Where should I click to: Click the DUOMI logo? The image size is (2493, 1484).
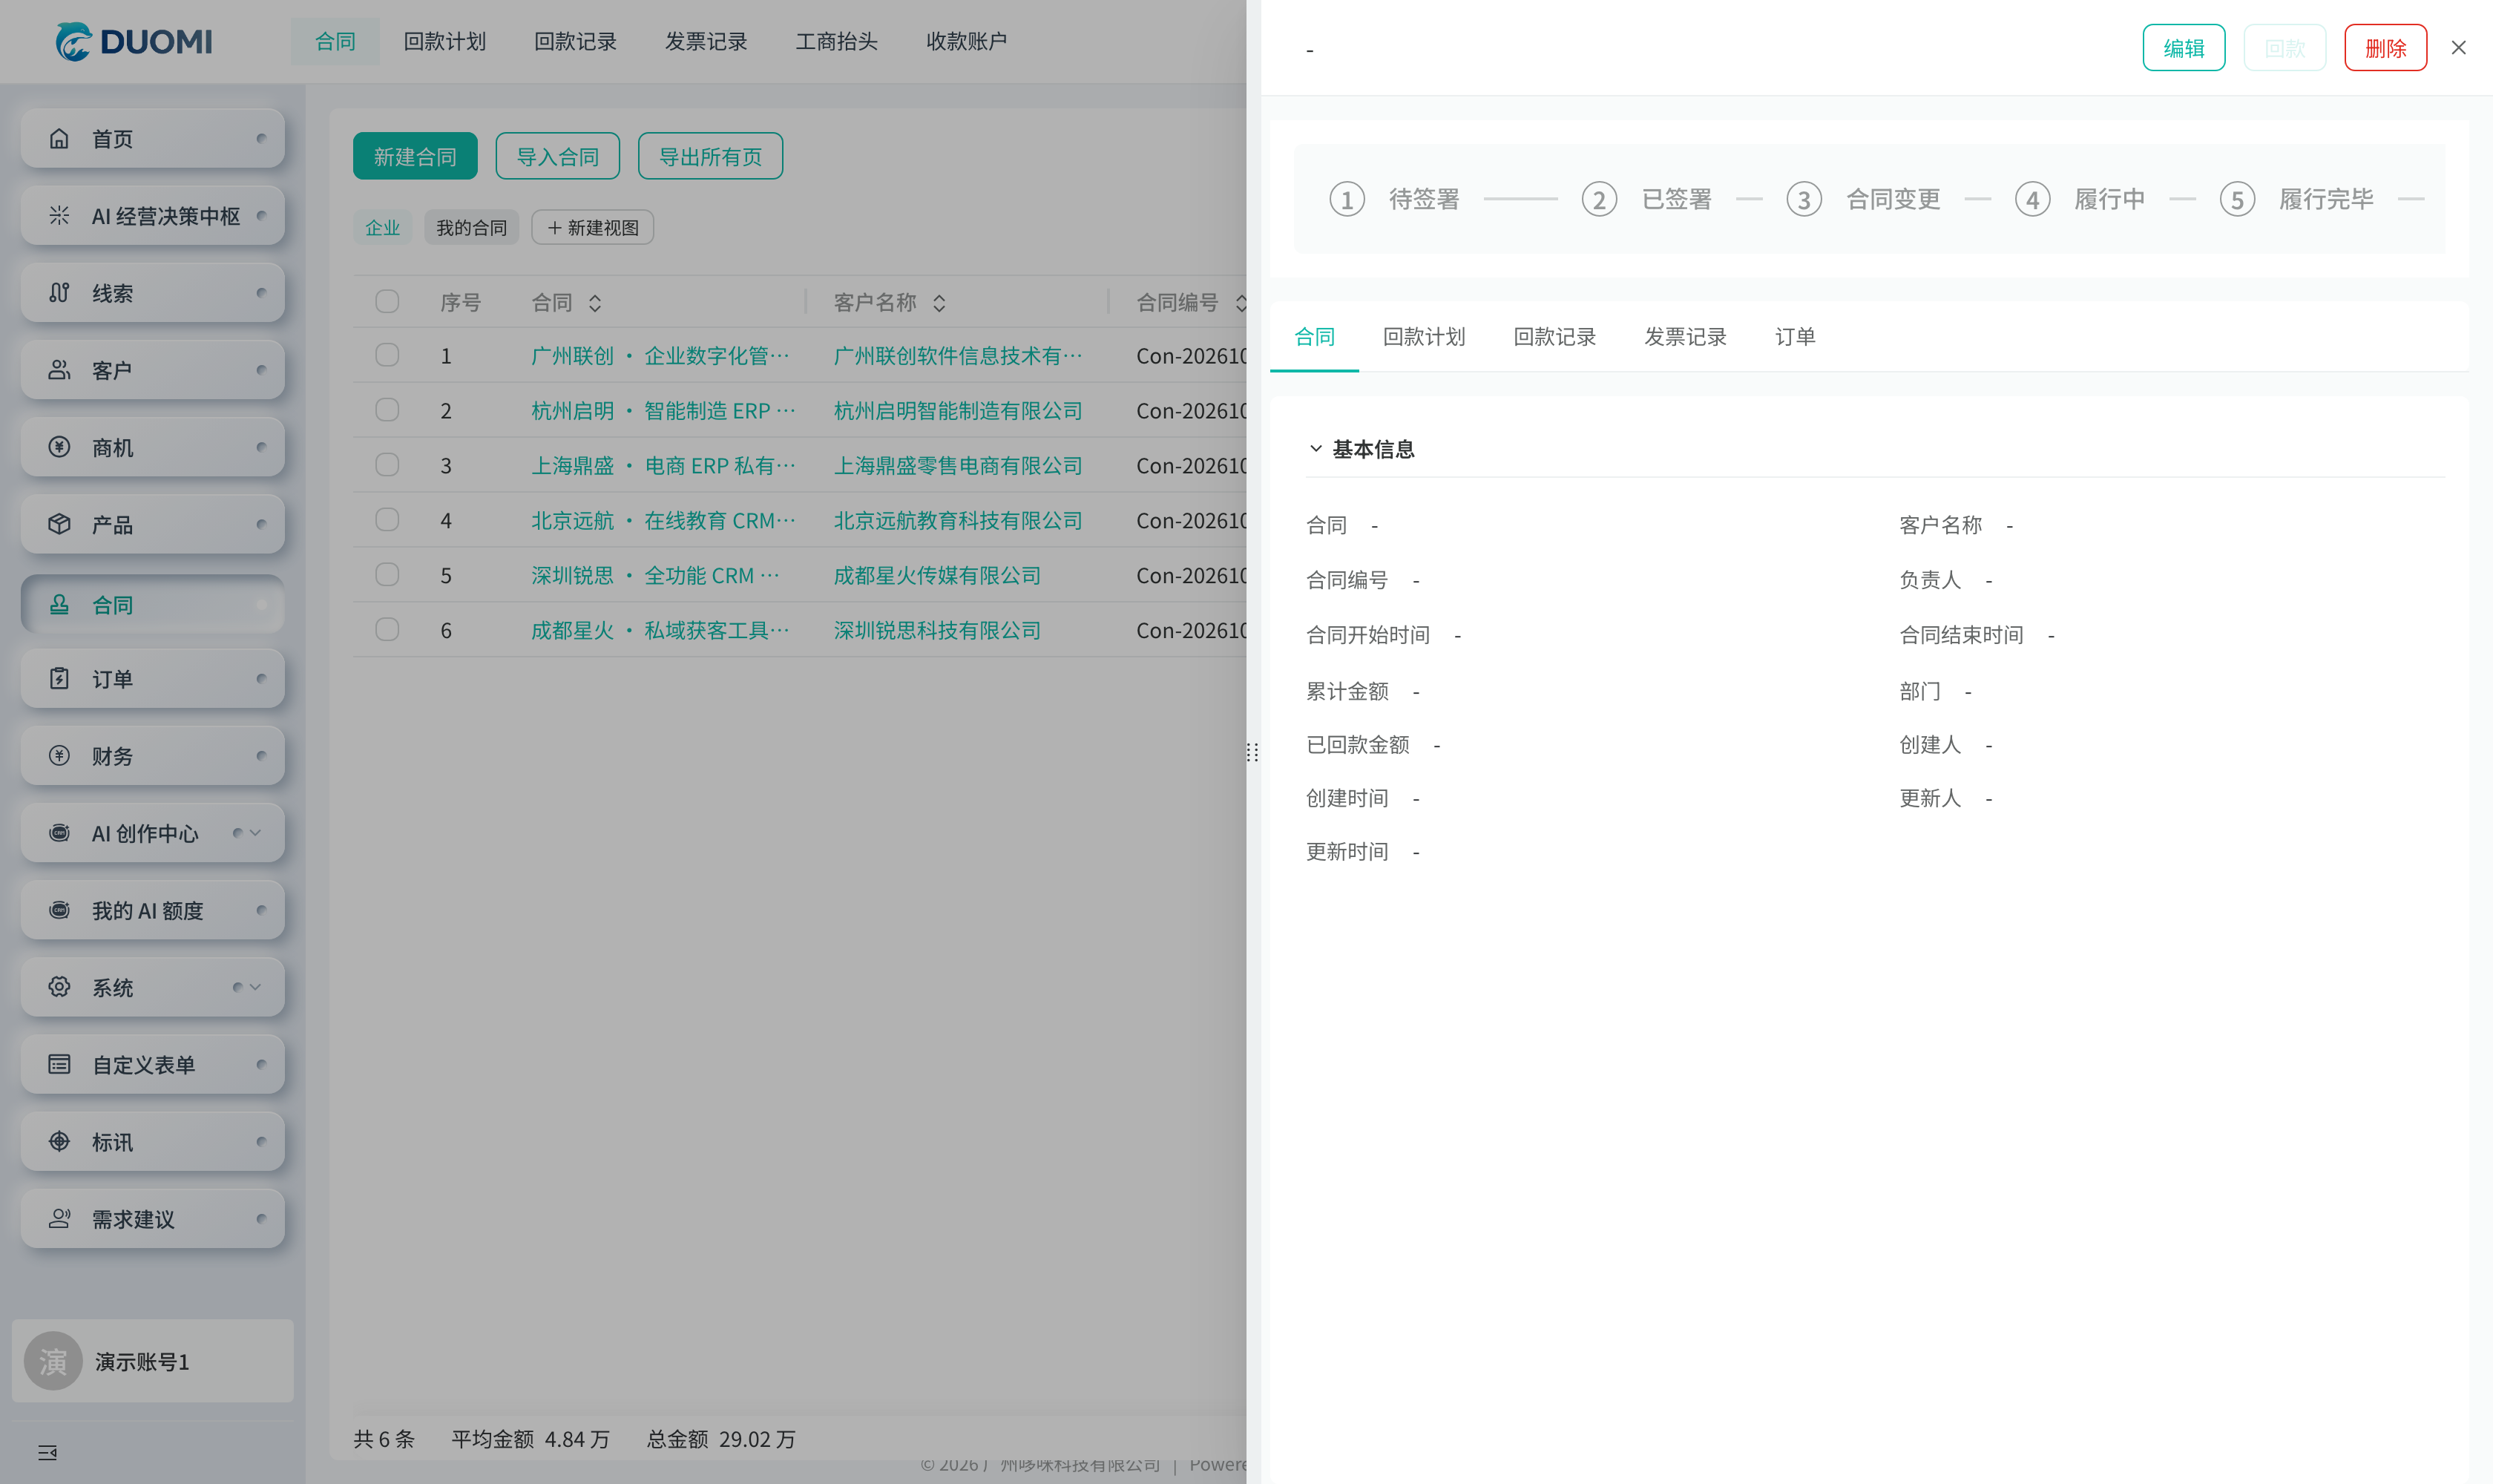point(133,41)
